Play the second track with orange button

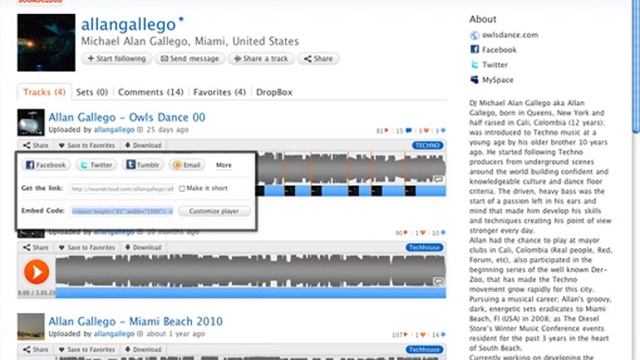tap(36, 272)
